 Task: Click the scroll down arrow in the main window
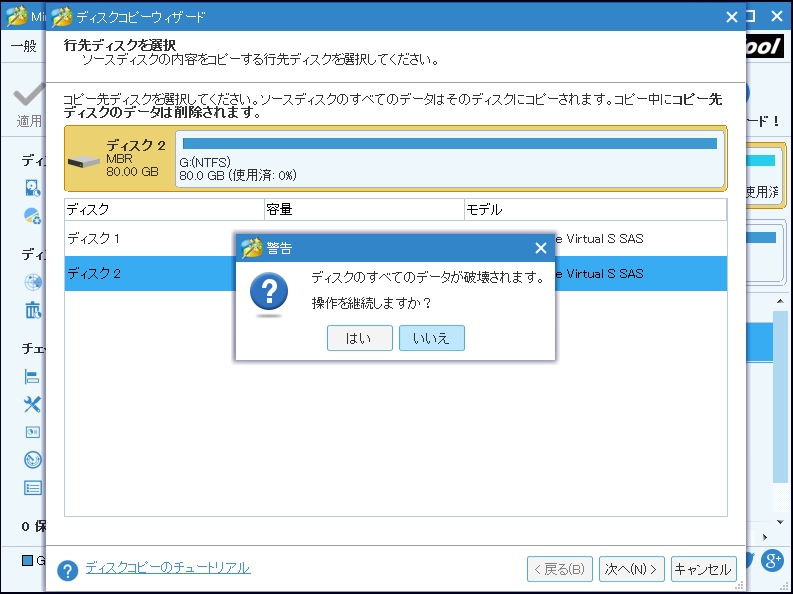[x=780, y=522]
